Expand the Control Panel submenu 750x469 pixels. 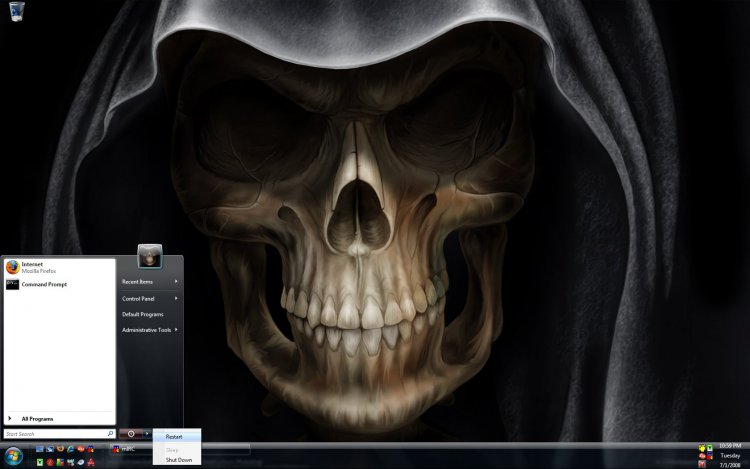[x=150, y=298]
